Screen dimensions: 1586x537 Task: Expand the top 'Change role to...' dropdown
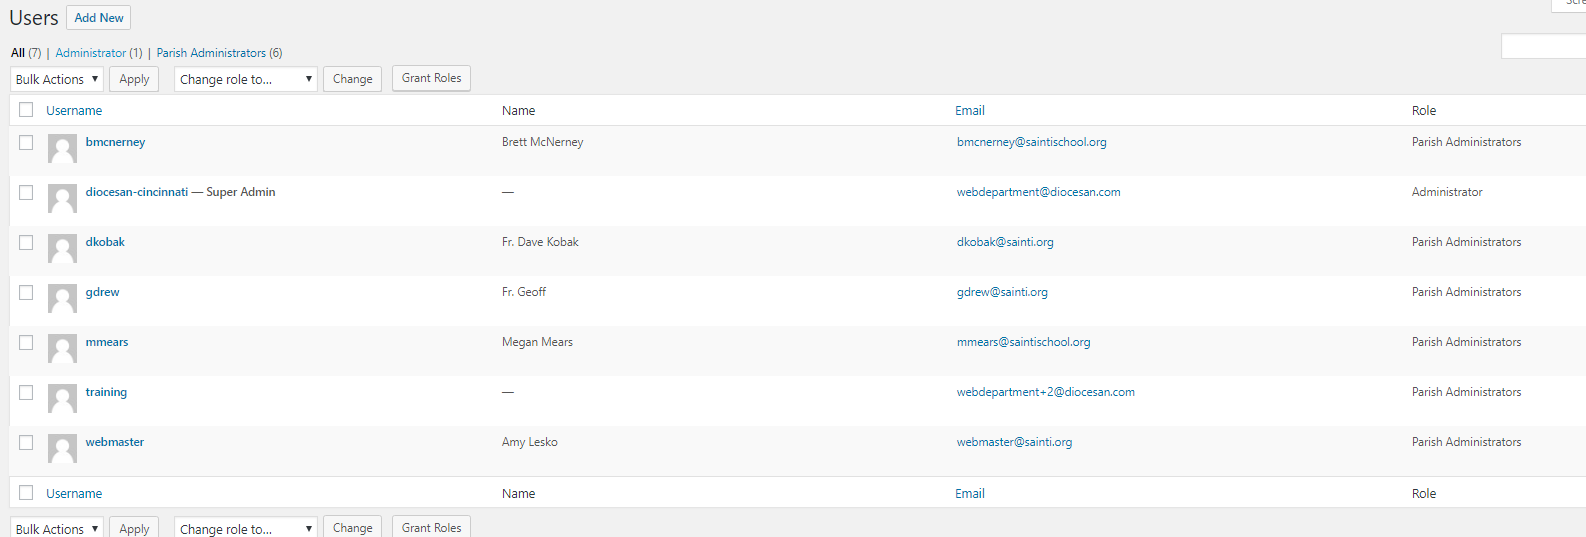(245, 79)
